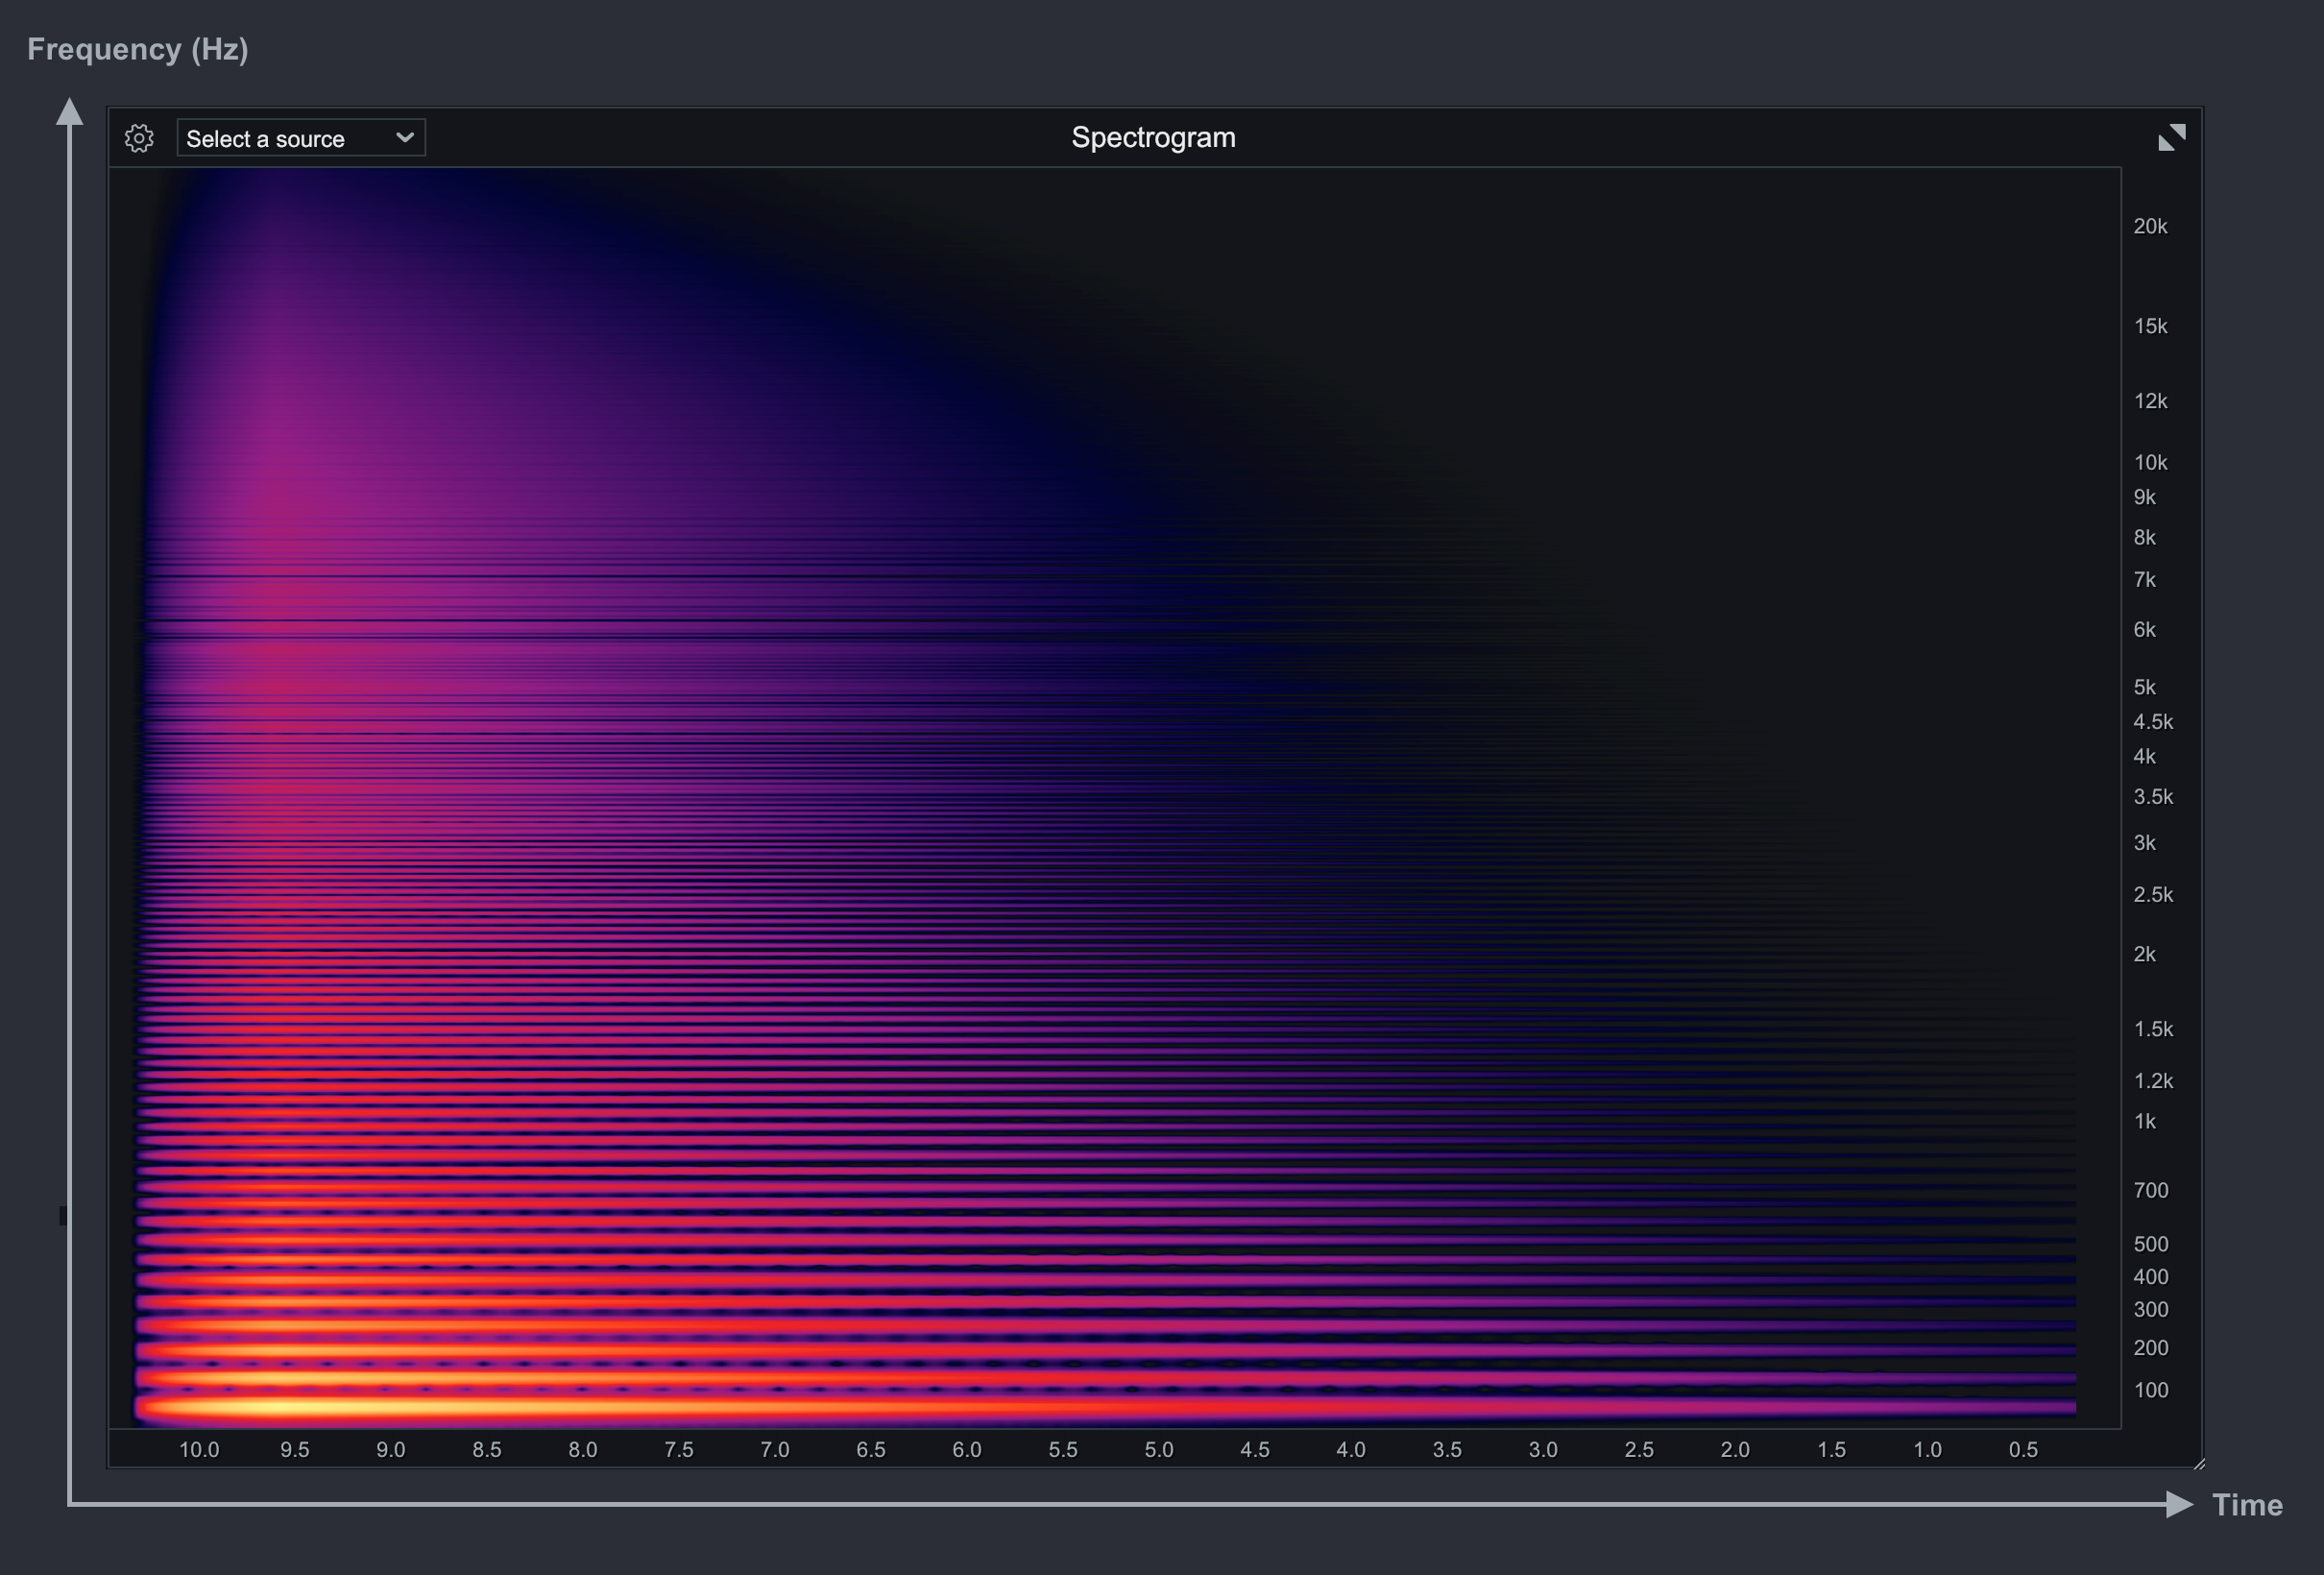Click the 20k frequency axis label
The image size is (2324, 1575).
pos(2150,227)
